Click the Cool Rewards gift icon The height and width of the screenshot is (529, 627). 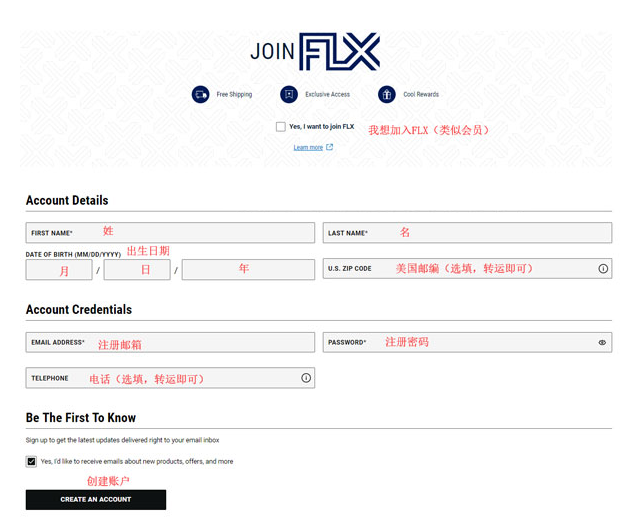[387, 95]
